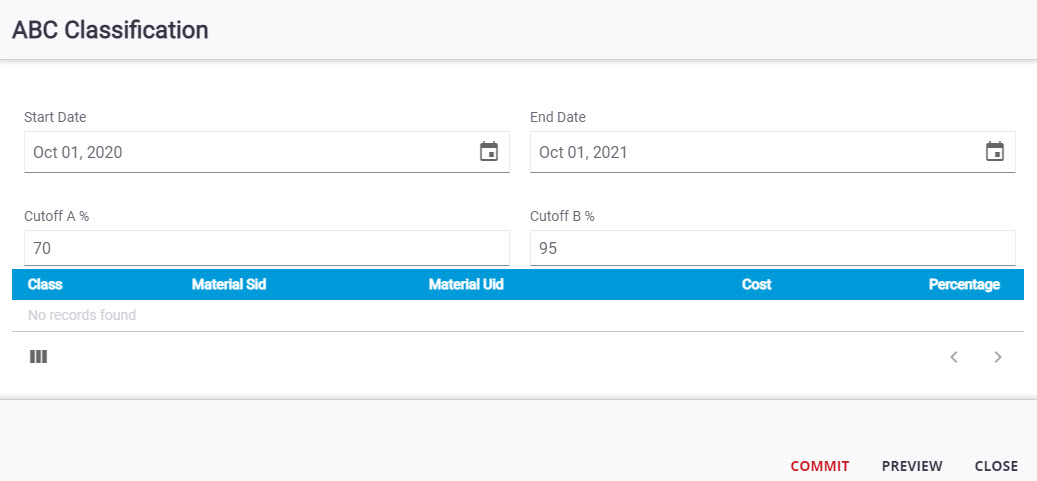
Task: Sort by the Cost column header
Action: (x=756, y=285)
